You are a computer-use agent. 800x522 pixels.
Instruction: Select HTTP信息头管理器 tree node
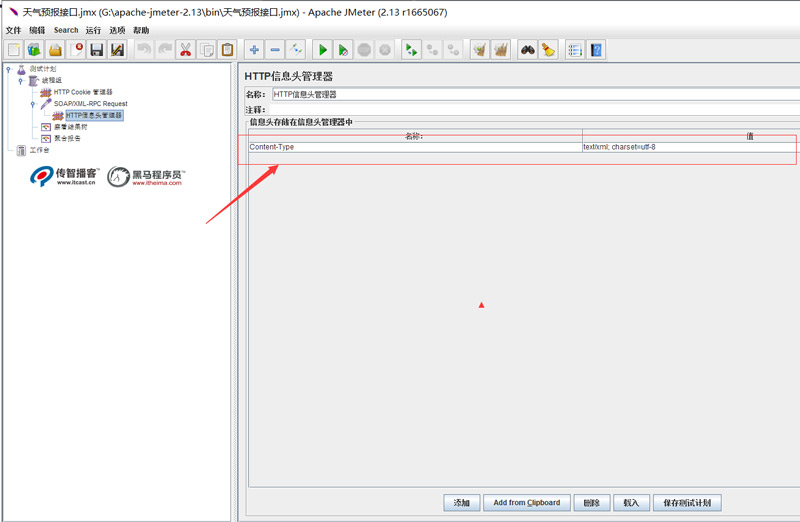(94, 115)
